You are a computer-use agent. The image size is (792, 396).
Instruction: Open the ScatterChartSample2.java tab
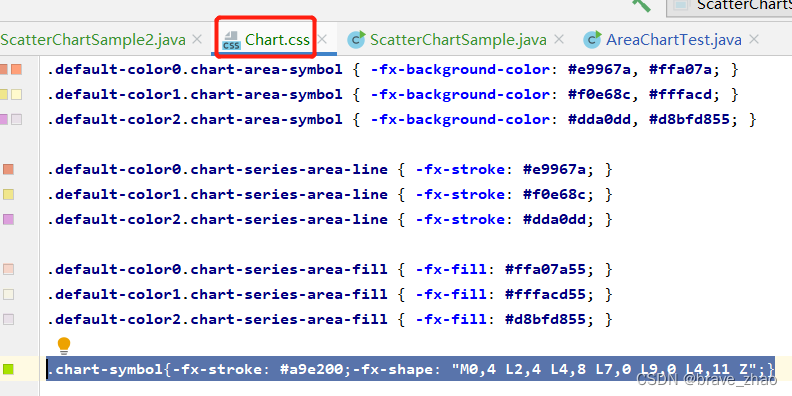coord(93,40)
